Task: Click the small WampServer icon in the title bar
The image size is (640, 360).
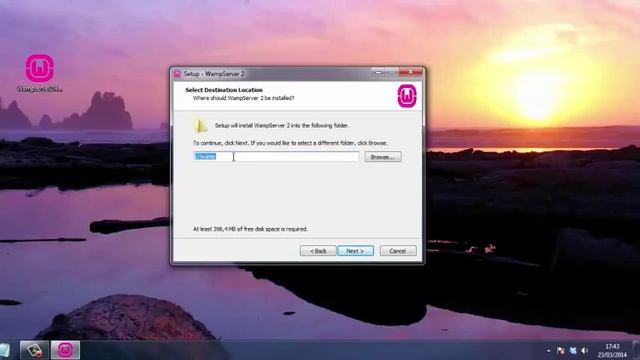Action: tap(177, 74)
